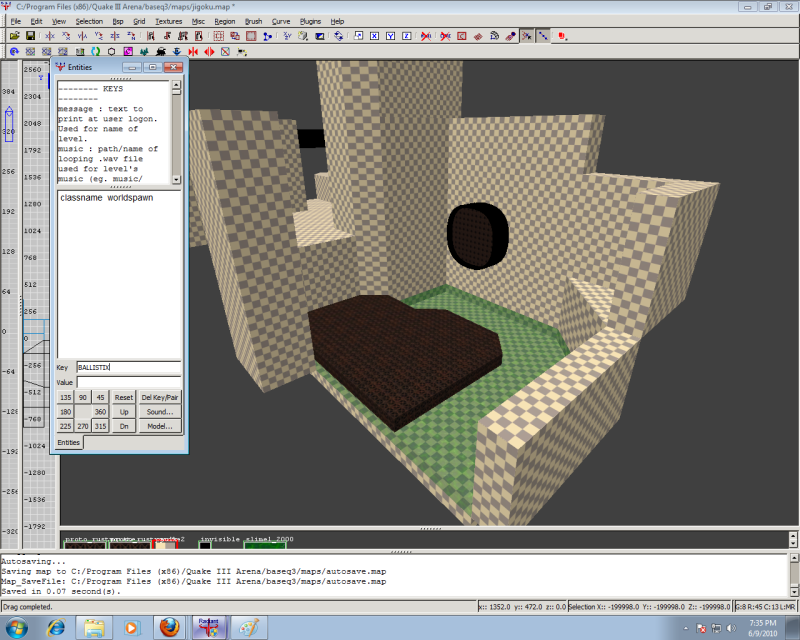The image size is (800, 640).
Task: Click the Up angle button
Action: click(x=123, y=412)
